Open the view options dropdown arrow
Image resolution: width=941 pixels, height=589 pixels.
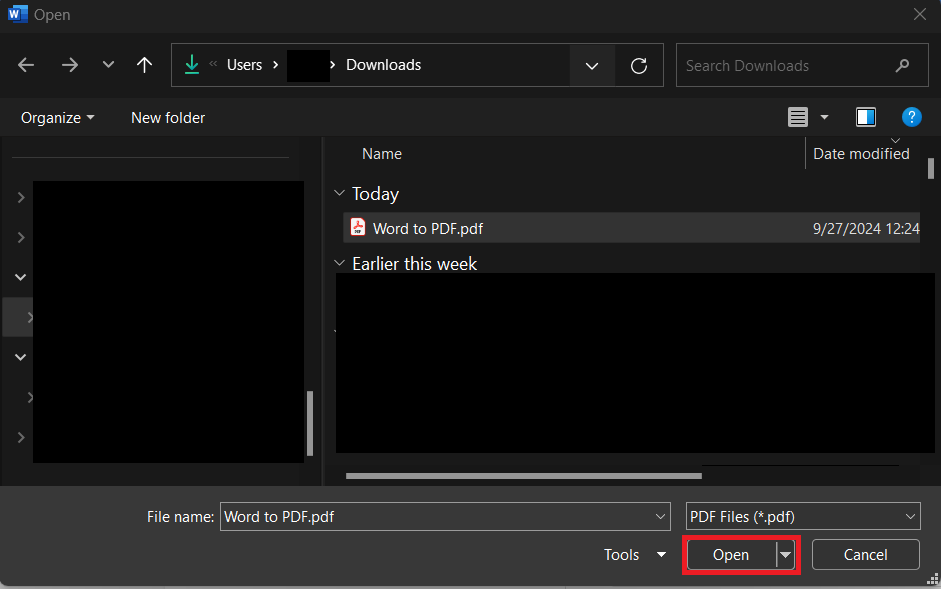click(x=825, y=117)
